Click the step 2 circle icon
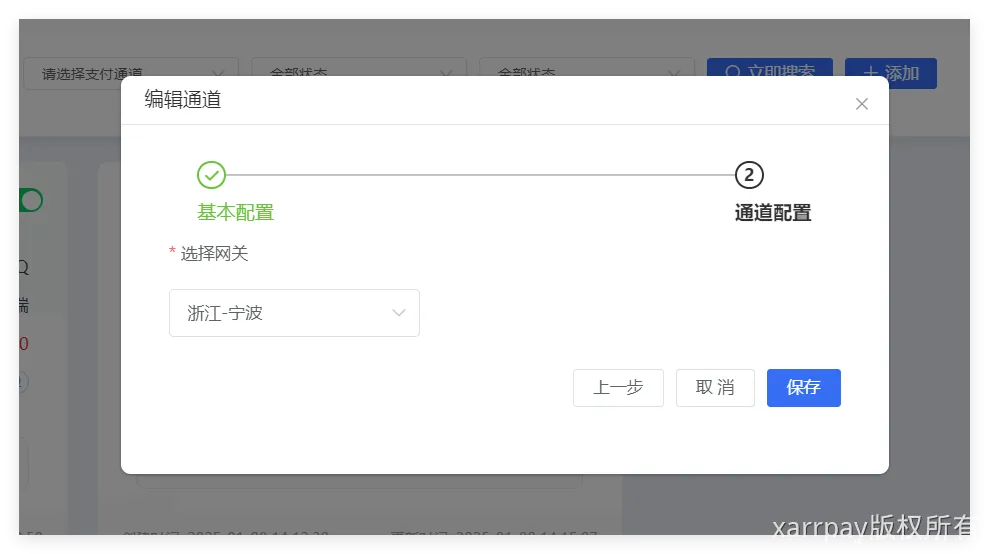 coord(749,175)
